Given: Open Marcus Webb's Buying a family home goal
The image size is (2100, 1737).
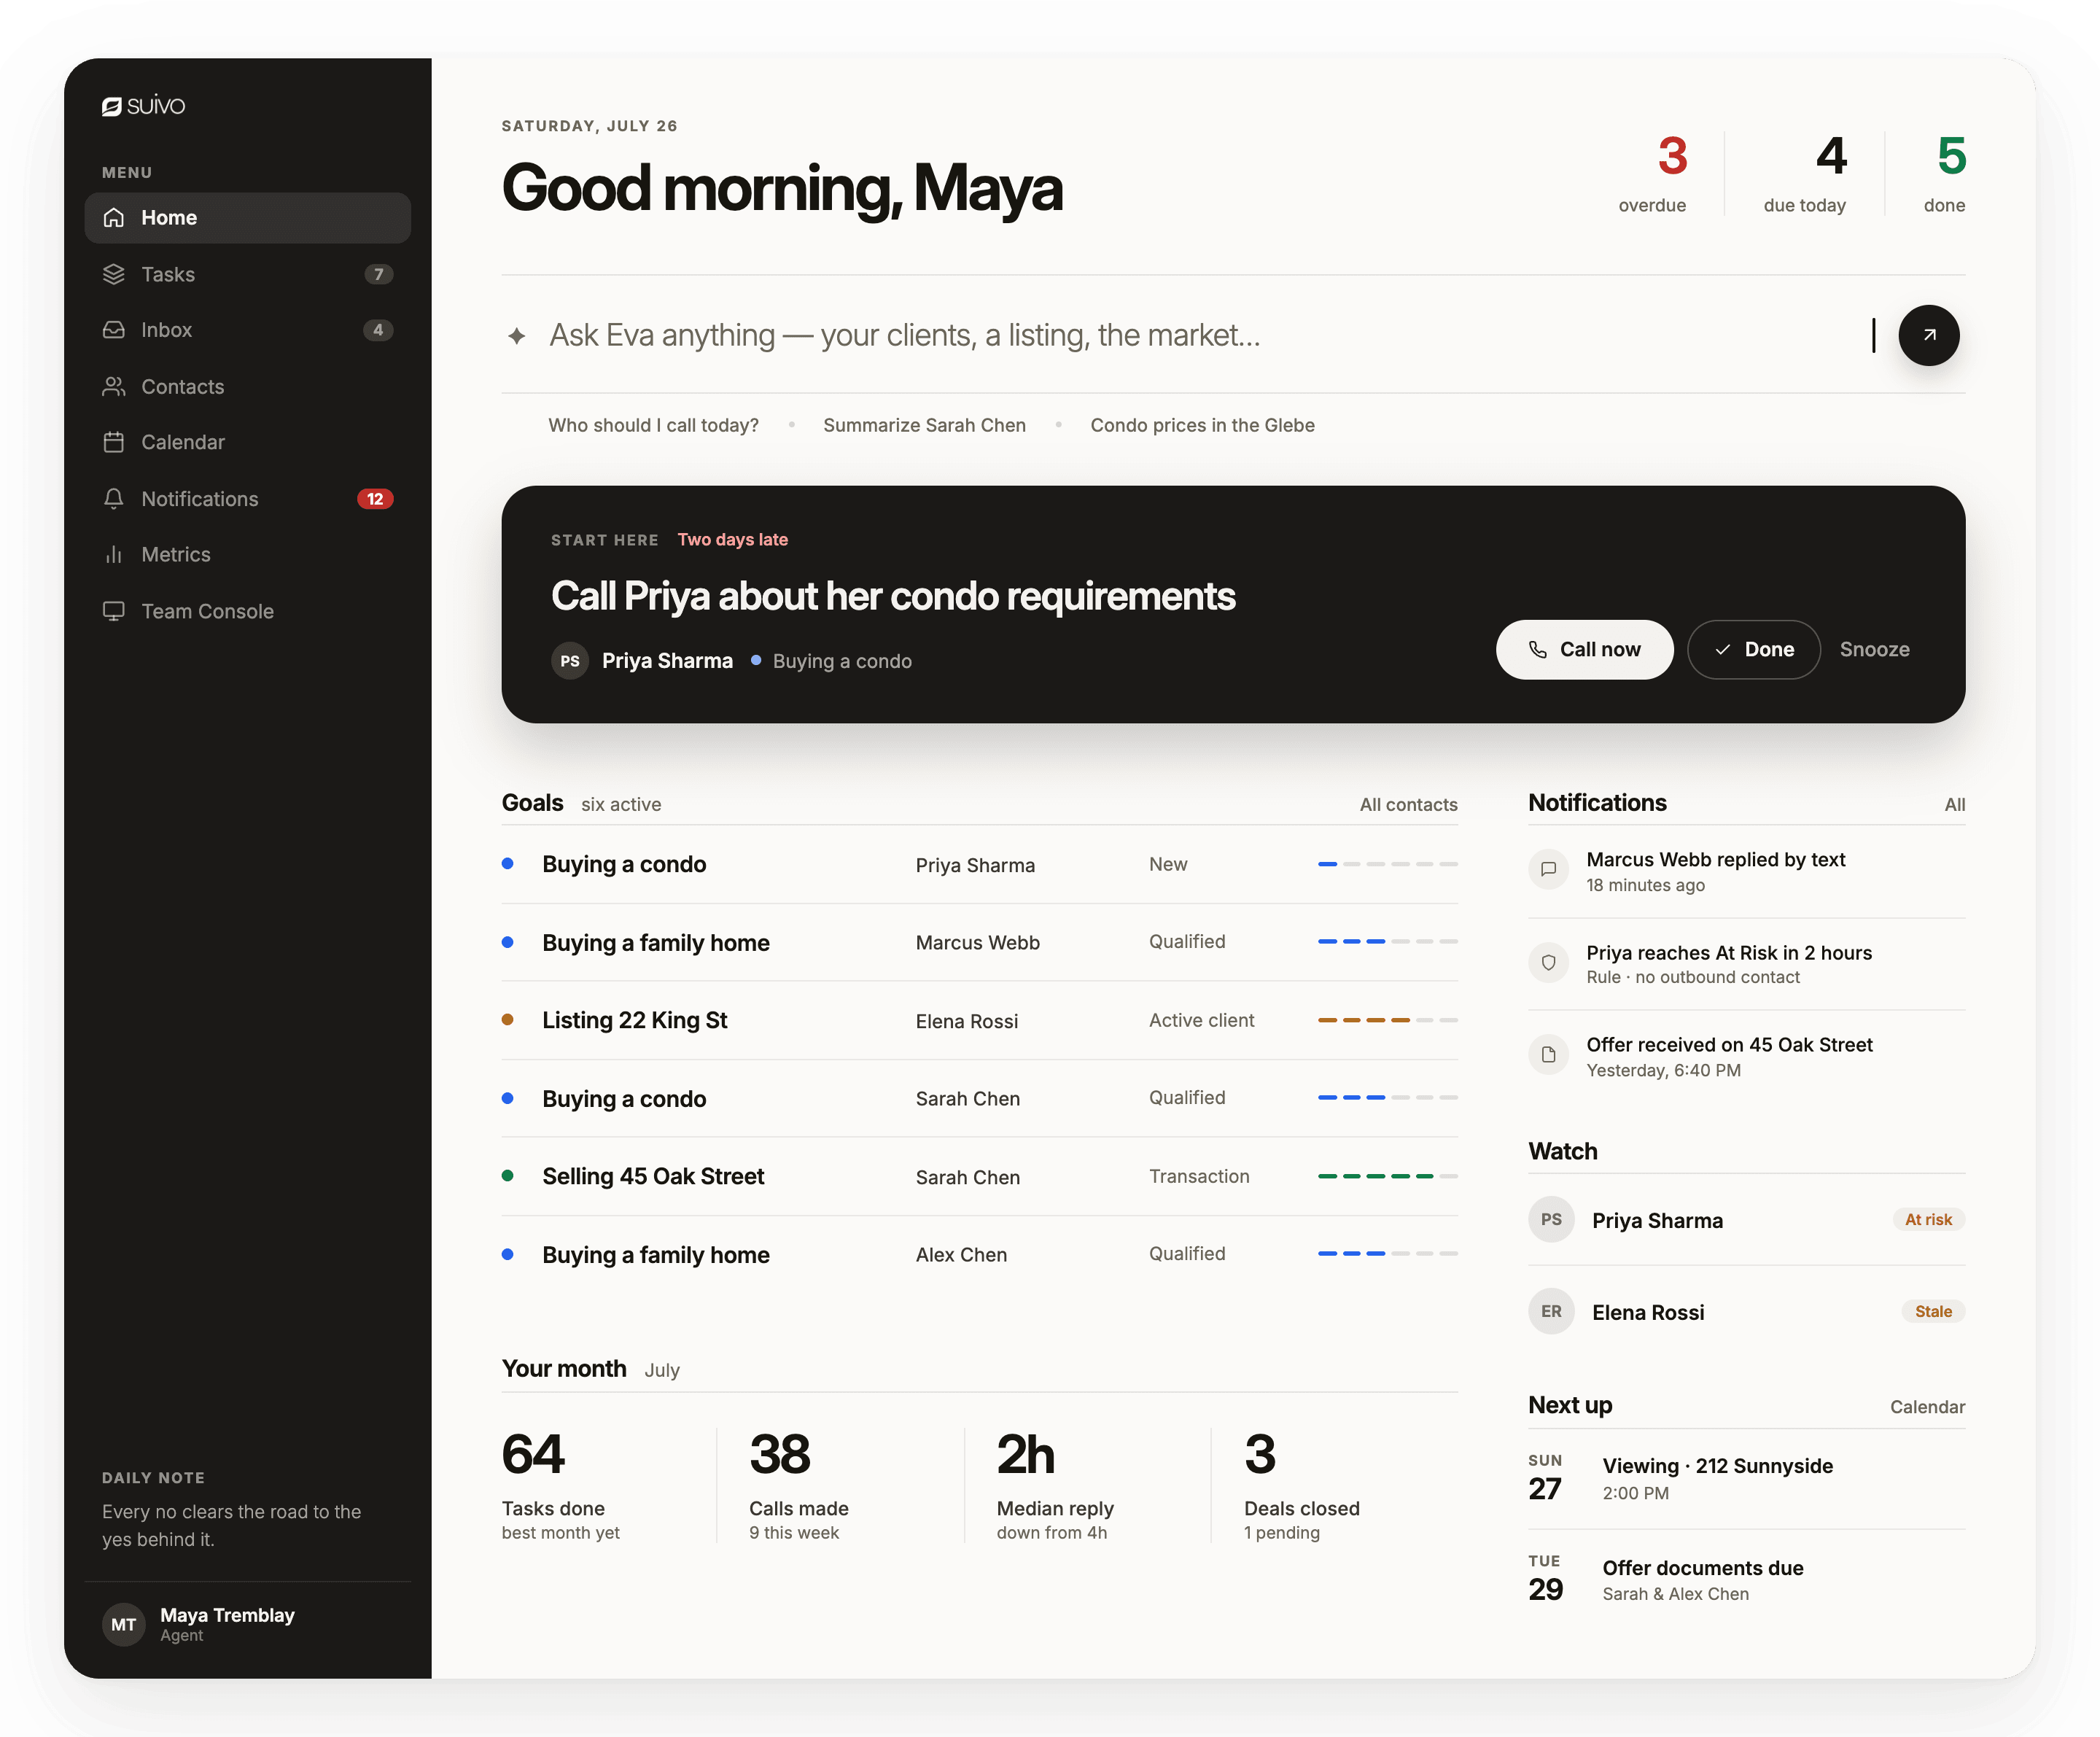Looking at the screenshot, I should pyautogui.click(x=979, y=942).
